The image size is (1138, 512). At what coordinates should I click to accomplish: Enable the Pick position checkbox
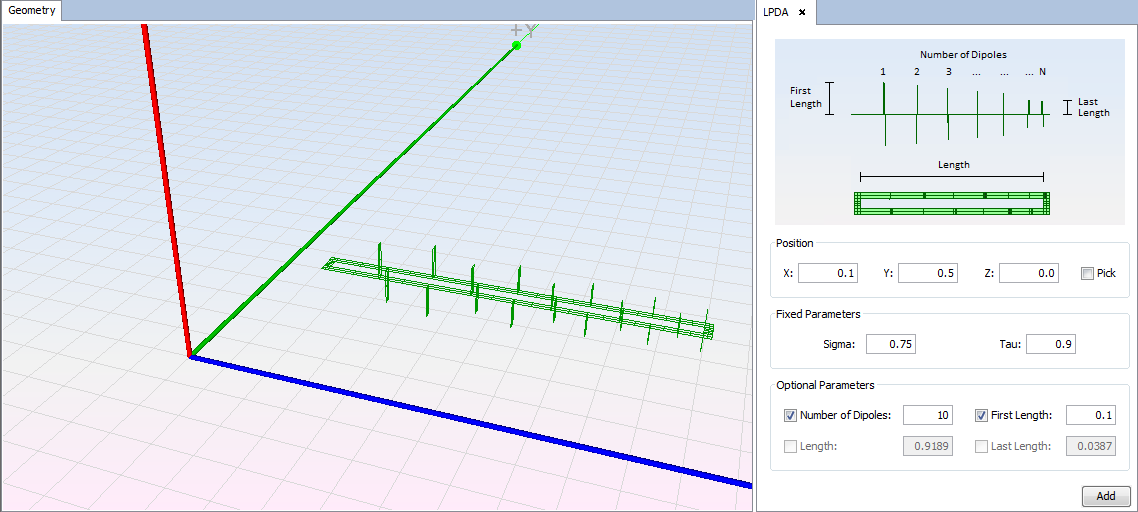(1087, 273)
